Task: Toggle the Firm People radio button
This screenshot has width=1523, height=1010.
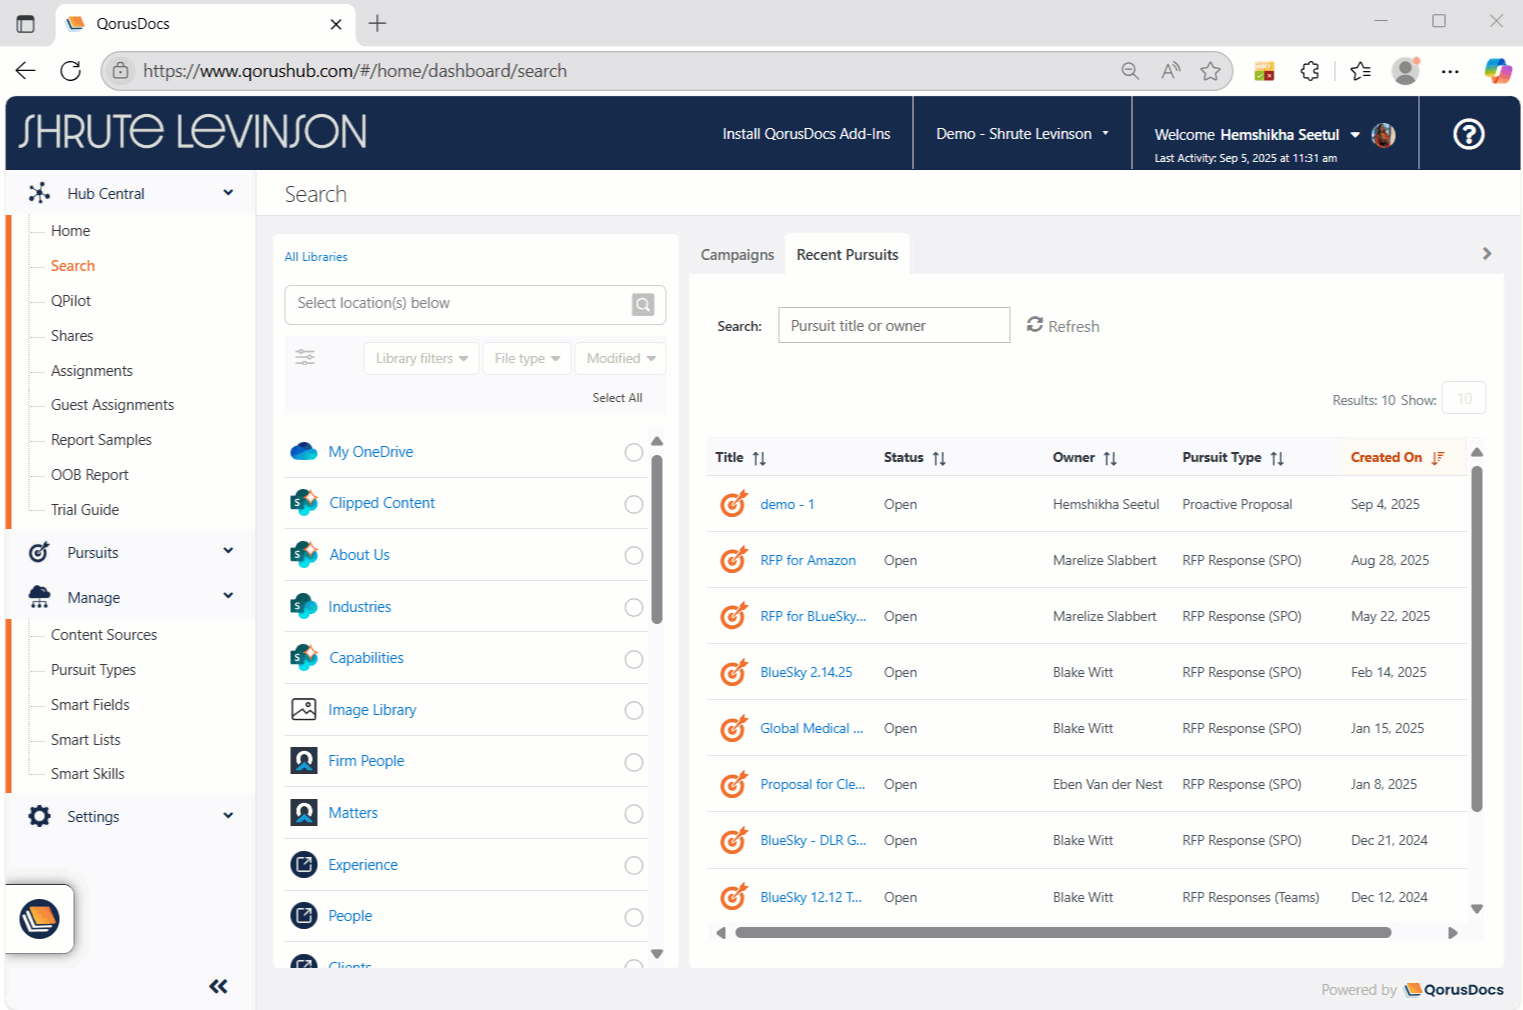Action: coord(633,762)
